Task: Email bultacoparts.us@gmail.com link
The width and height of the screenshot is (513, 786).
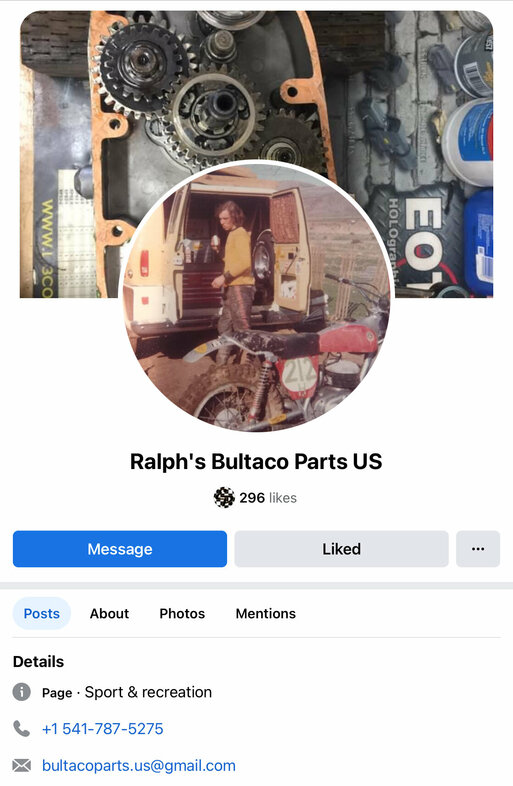Action: point(139,765)
